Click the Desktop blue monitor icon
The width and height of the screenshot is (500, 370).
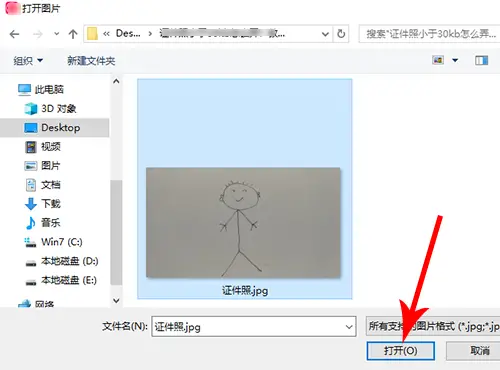(x=31, y=128)
